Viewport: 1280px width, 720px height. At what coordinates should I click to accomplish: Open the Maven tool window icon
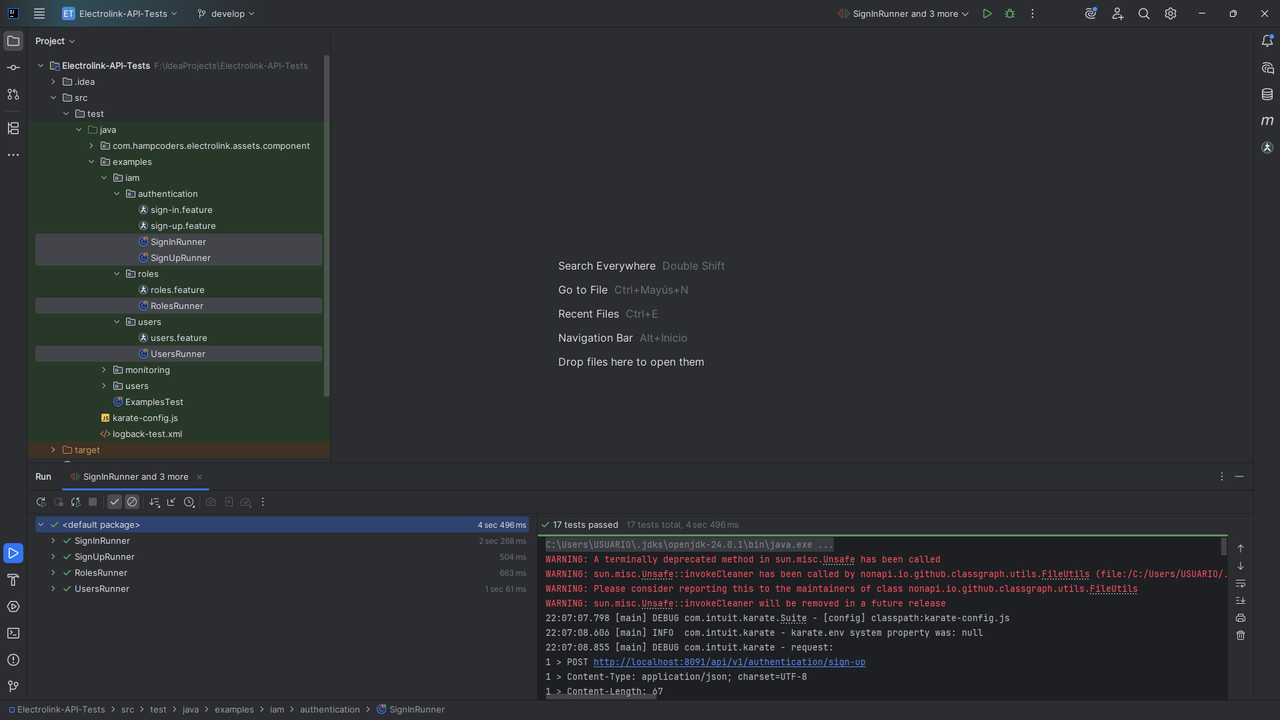(1267, 121)
